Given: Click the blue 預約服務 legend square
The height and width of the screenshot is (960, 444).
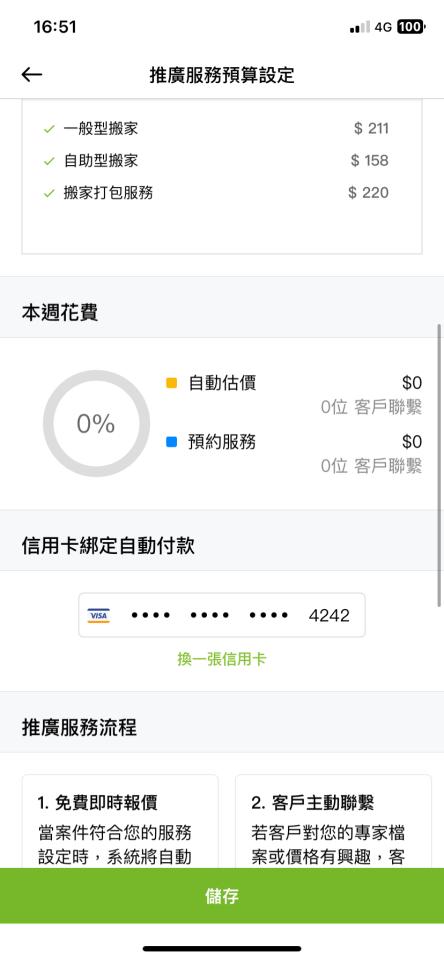Looking at the screenshot, I should click(x=171, y=441).
